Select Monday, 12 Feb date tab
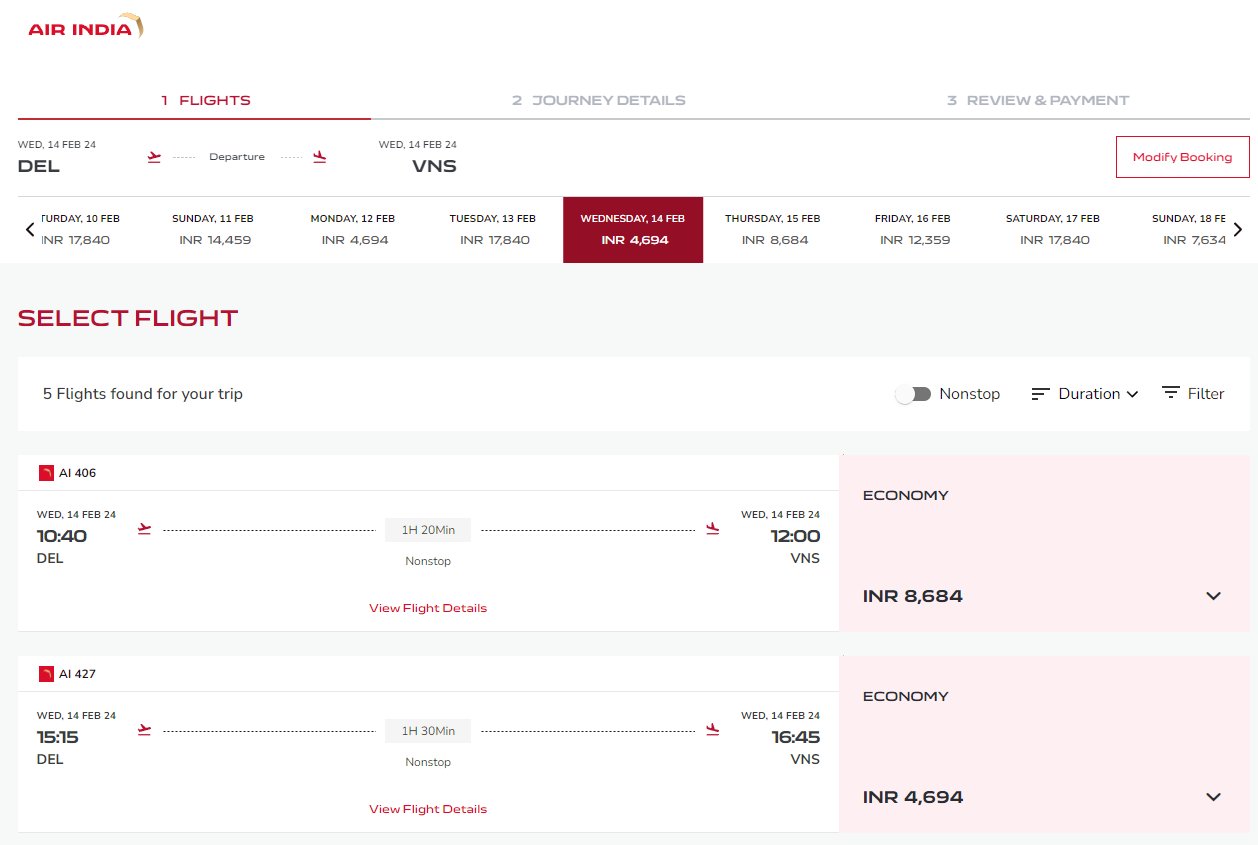The height and width of the screenshot is (845, 1258). coord(354,229)
